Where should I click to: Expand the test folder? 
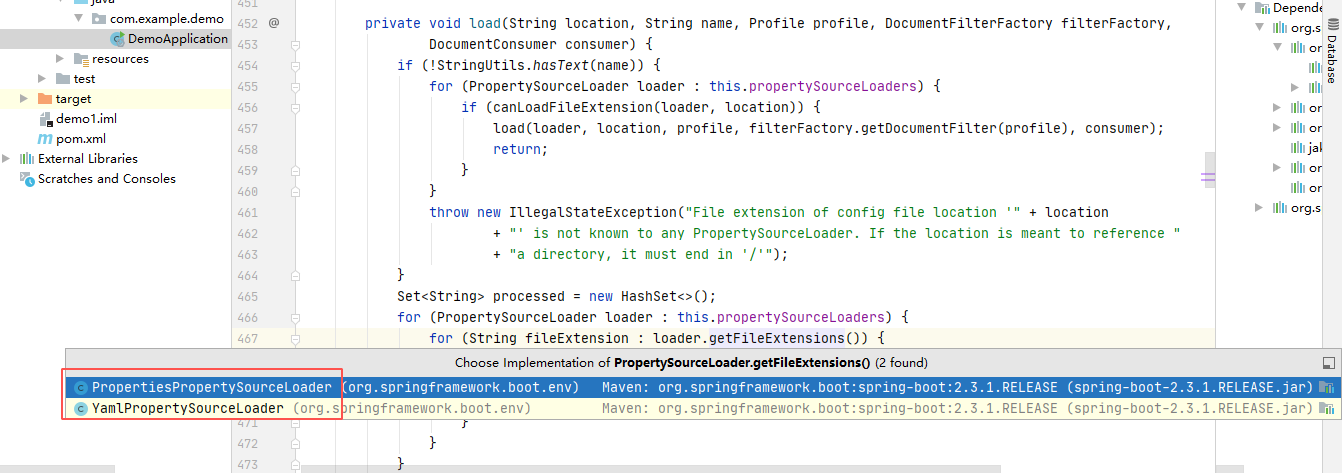click(42, 79)
